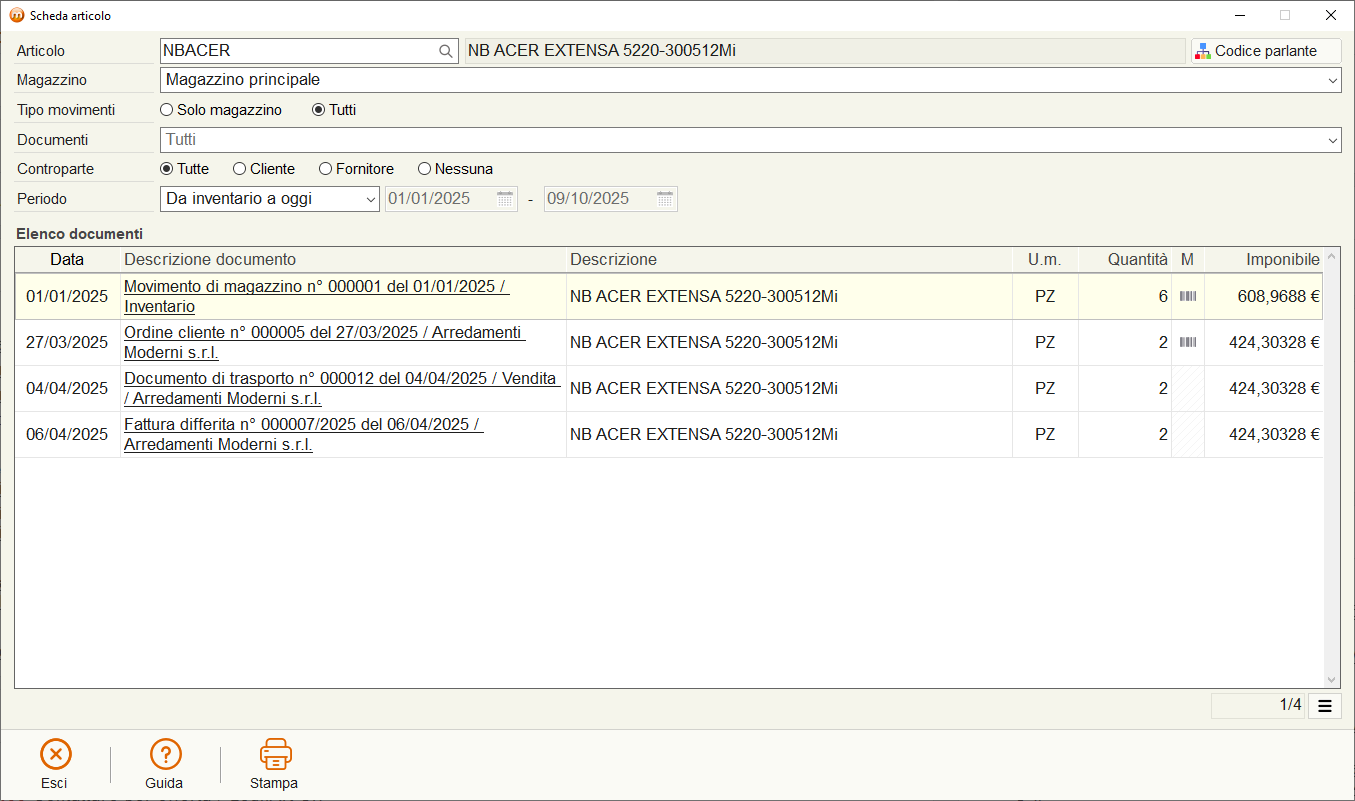The height and width of the screenshot is (801, 1355).
Task: Click the Esci exit icon
Action: pos(55,754)
